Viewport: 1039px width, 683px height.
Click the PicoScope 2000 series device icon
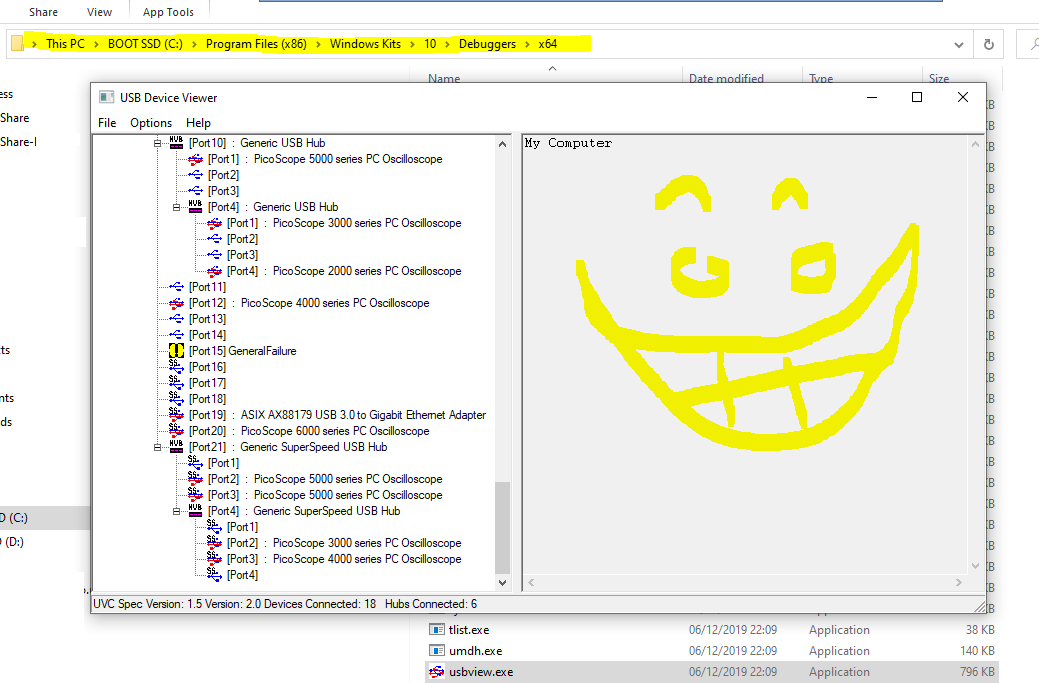pos(214,271)
